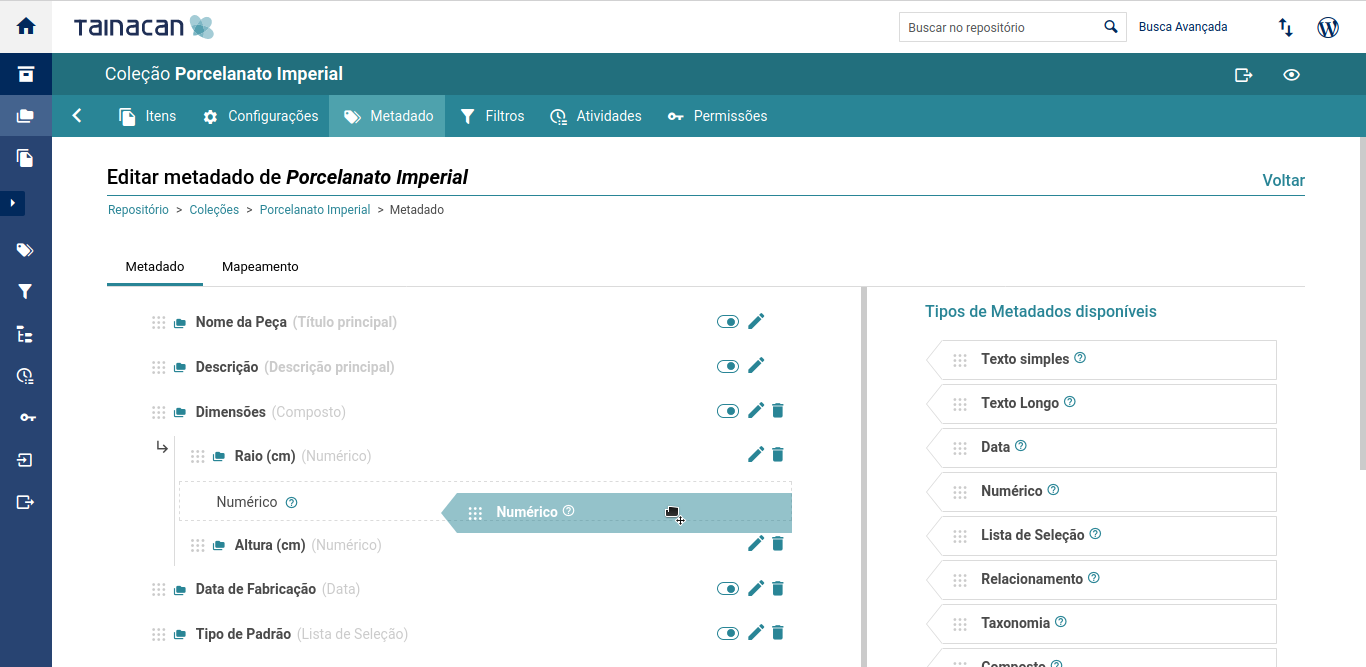The height and width of the screenshot is (667, 1366).
Task: Open the collections icon in sidebar
Action: point(26,116)
